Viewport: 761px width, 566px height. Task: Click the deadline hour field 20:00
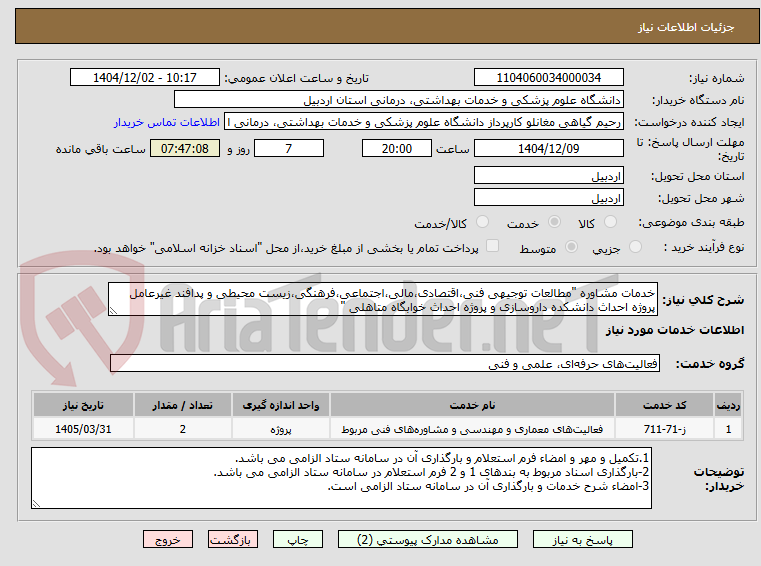[397, 149]
